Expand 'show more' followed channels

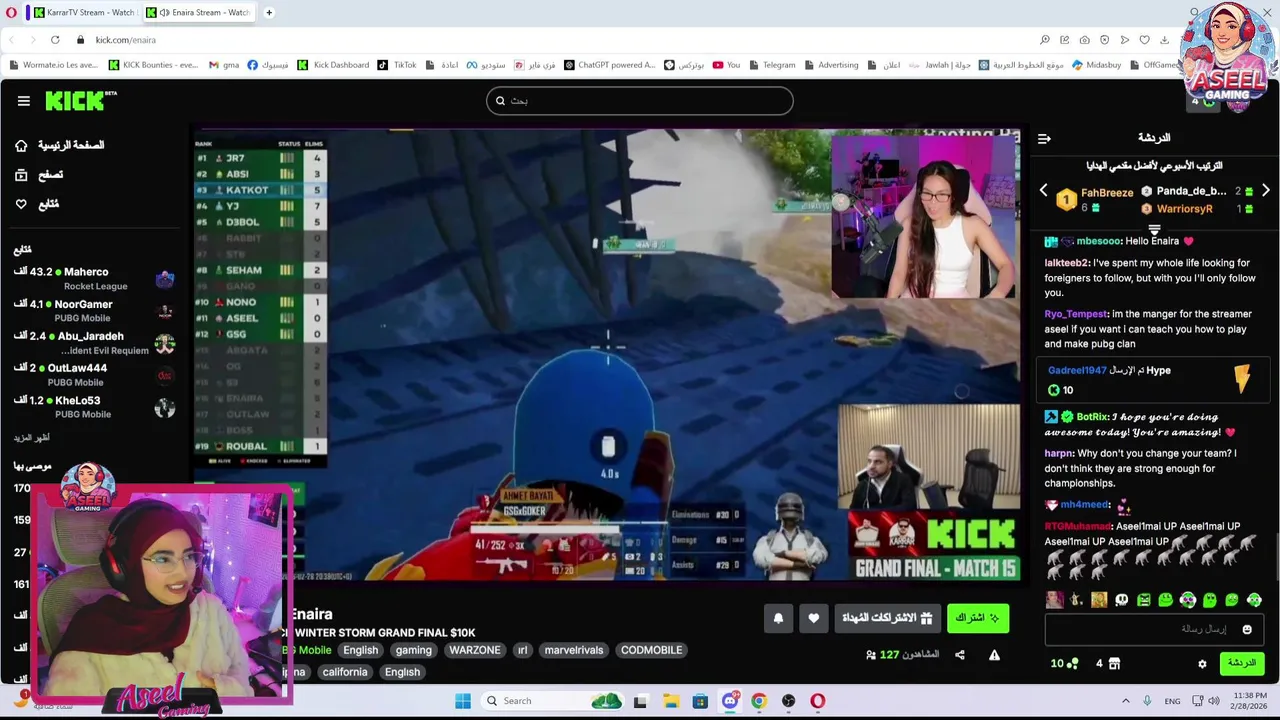[x=31, y=438]
